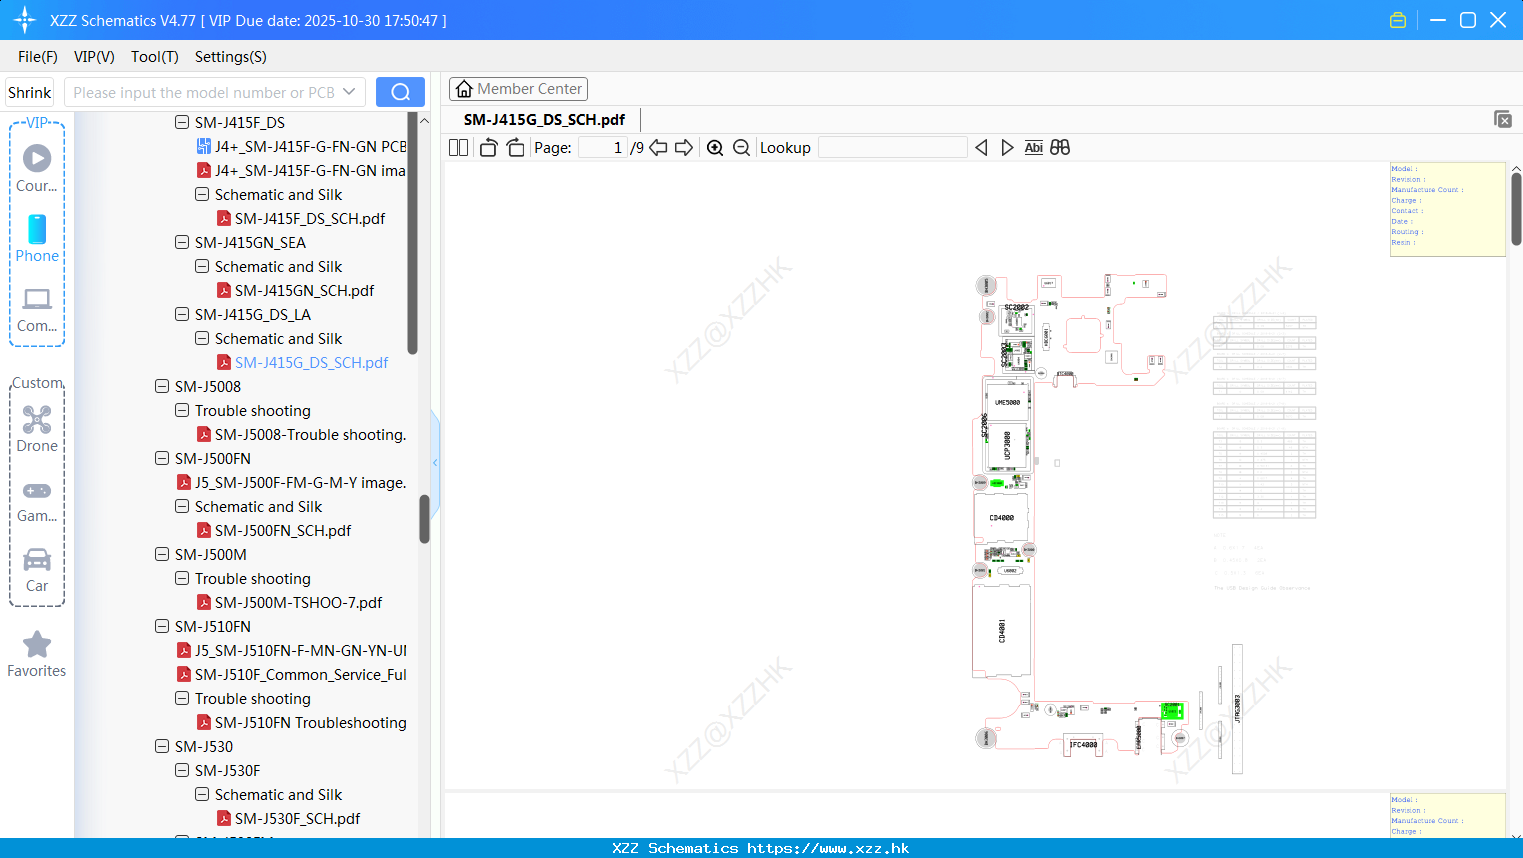The height and width of the screenshot is (858, 1523).
Task: Open SM-J510FN Troubleshooting file
Action: [301, 722]
